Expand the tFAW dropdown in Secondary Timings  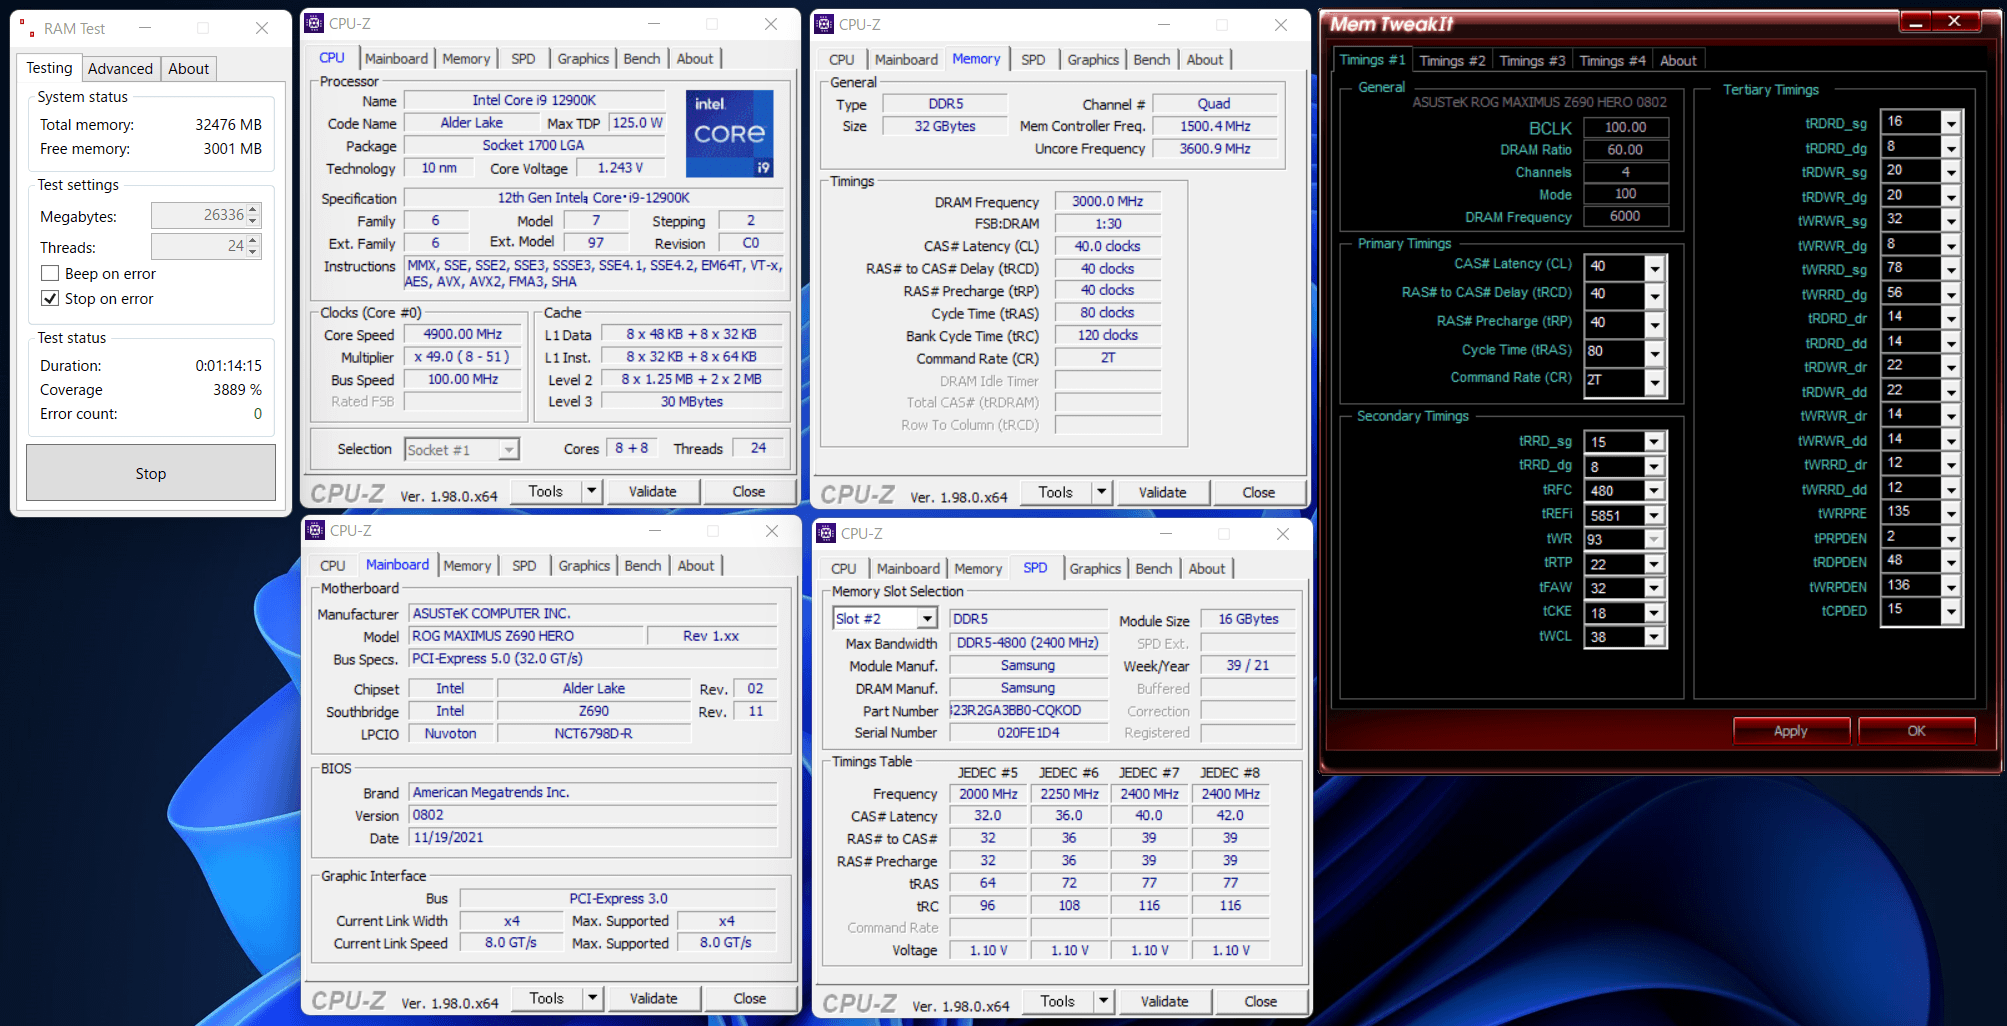point(1654,589)
